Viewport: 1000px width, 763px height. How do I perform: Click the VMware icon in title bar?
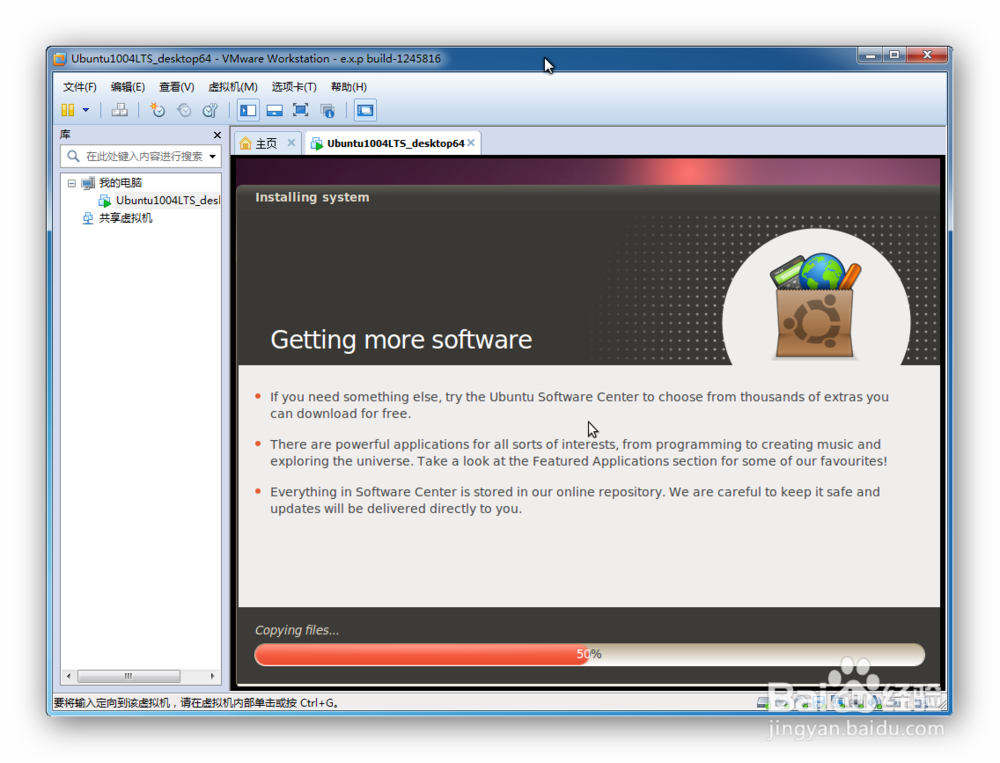[60, 59]
